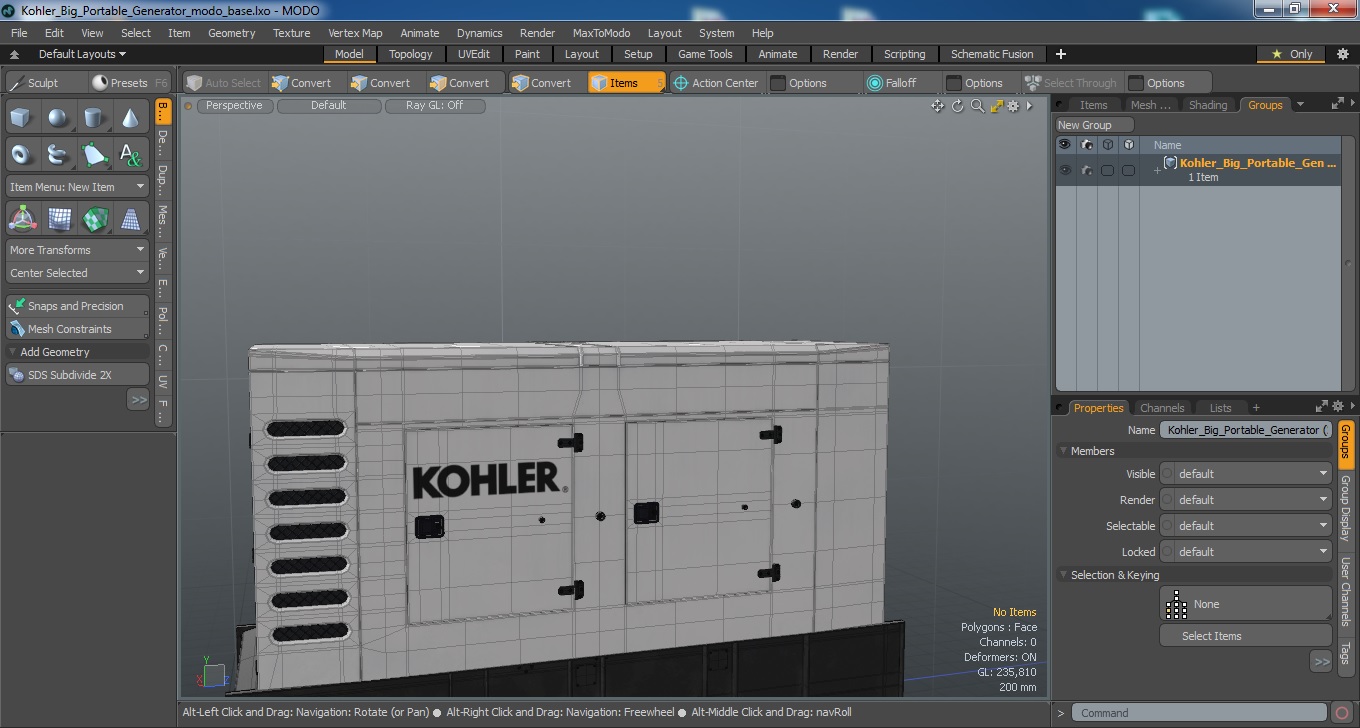Click SDS Subdivide 2X
The height and width of the screenshot is (728, 1360).
[77, 375]
